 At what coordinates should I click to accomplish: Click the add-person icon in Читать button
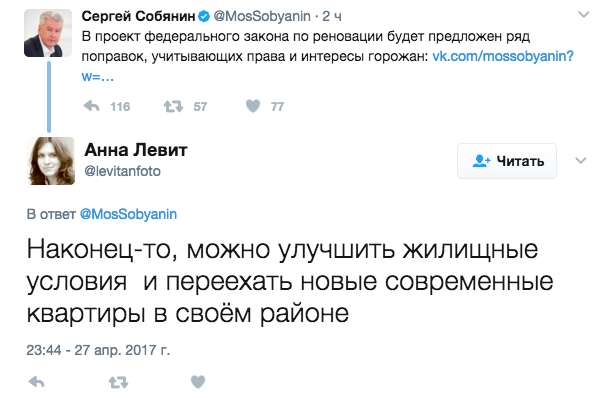pyautogui.click(x=482, y=161)
